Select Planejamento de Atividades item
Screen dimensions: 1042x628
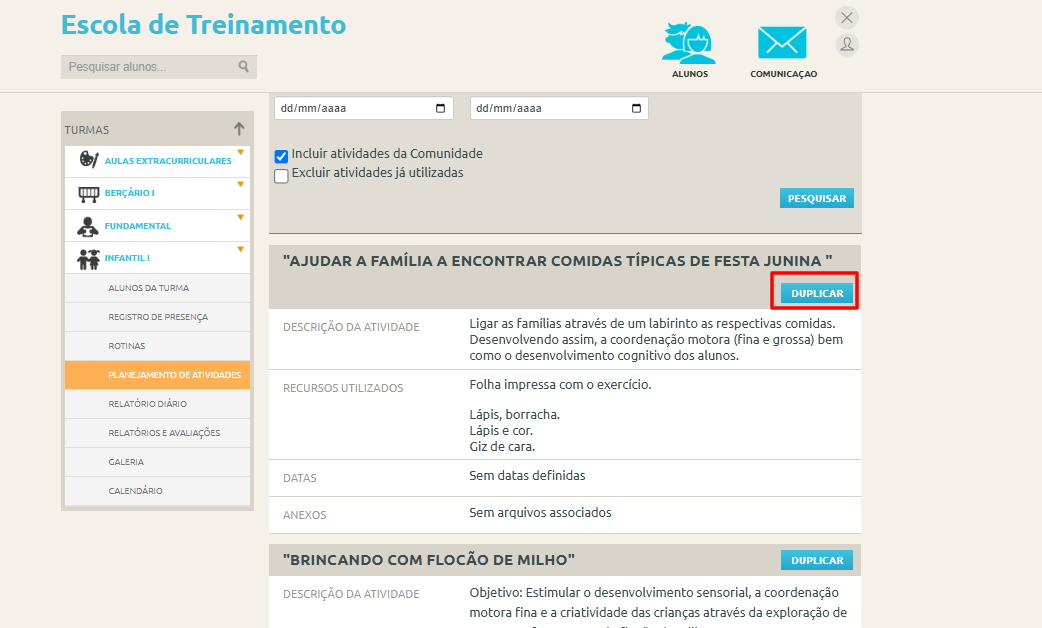click(x=157, y=375)
